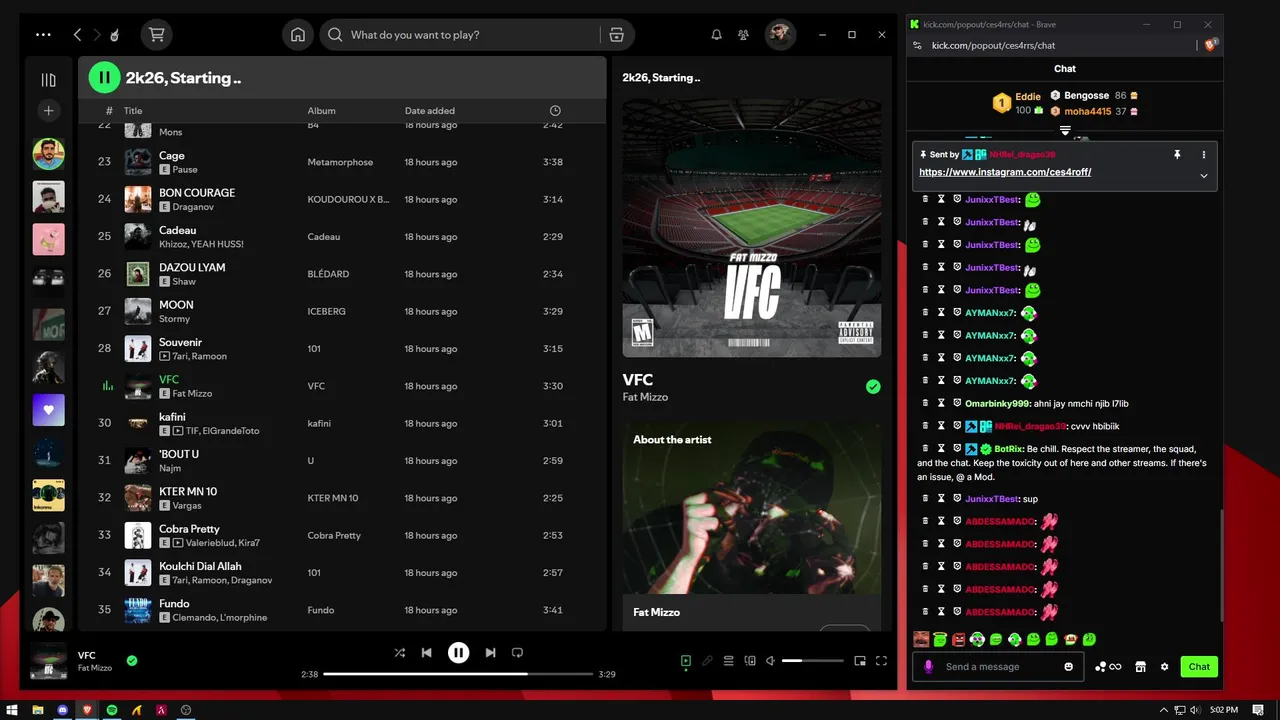
Task: Open Spotify notifications bell
Action: click(x=716, y=34)
